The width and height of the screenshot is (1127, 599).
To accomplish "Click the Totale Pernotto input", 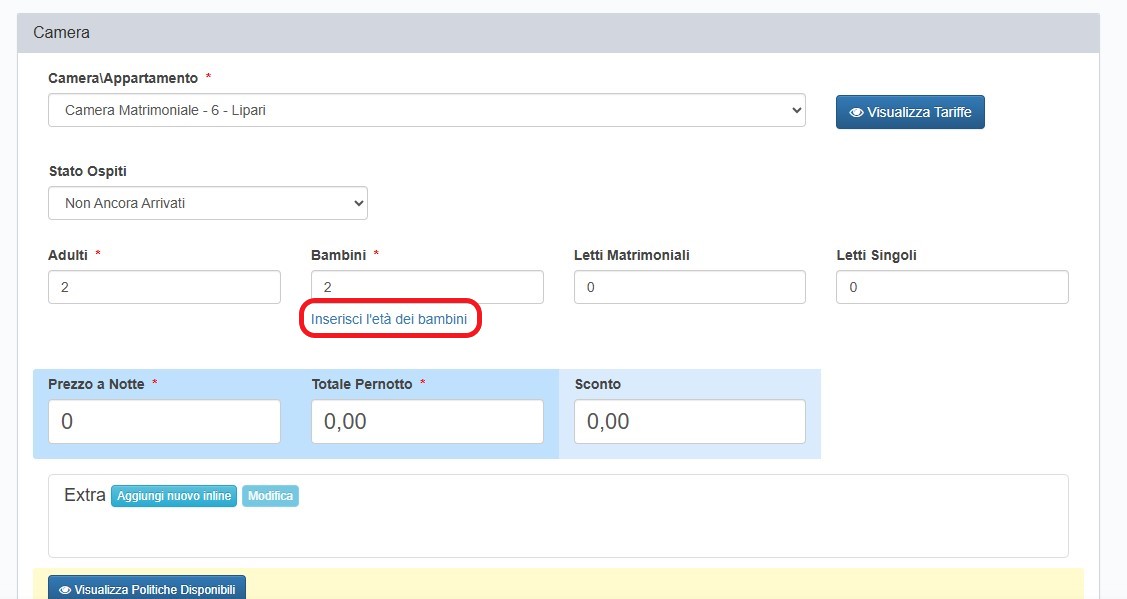I will tap(427, 422).
